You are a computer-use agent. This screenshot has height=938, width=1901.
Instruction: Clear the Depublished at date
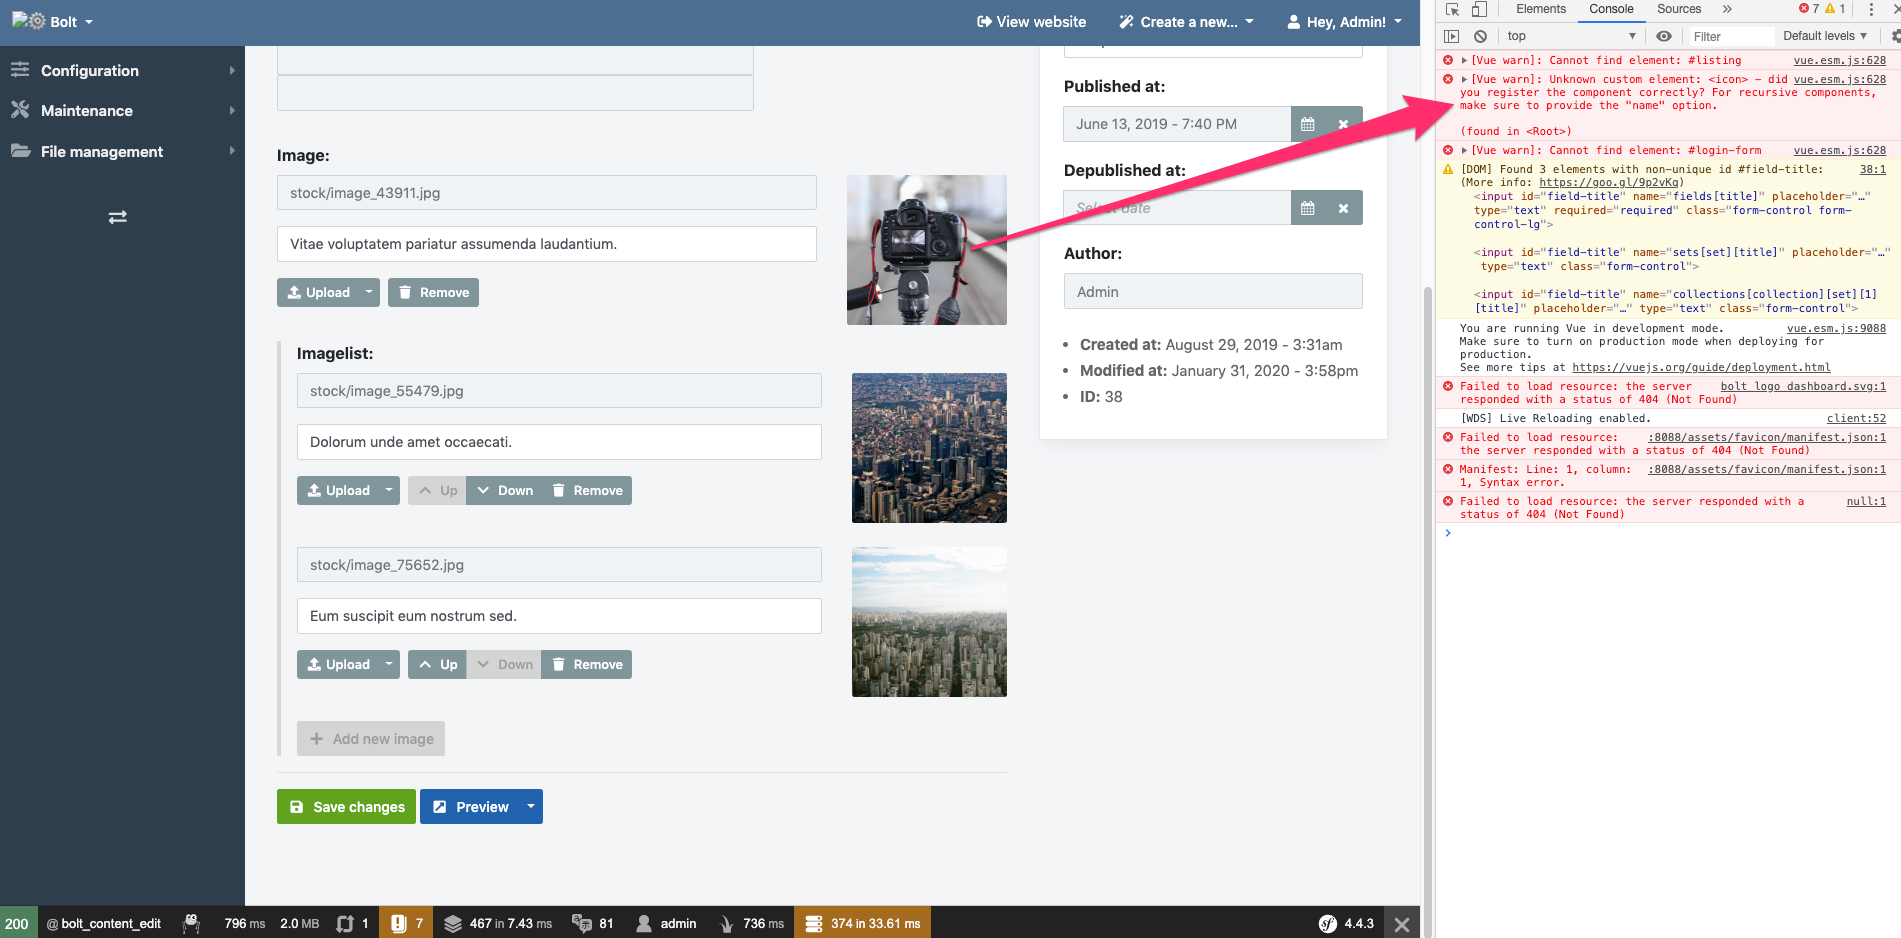(x=1343, y=208)
